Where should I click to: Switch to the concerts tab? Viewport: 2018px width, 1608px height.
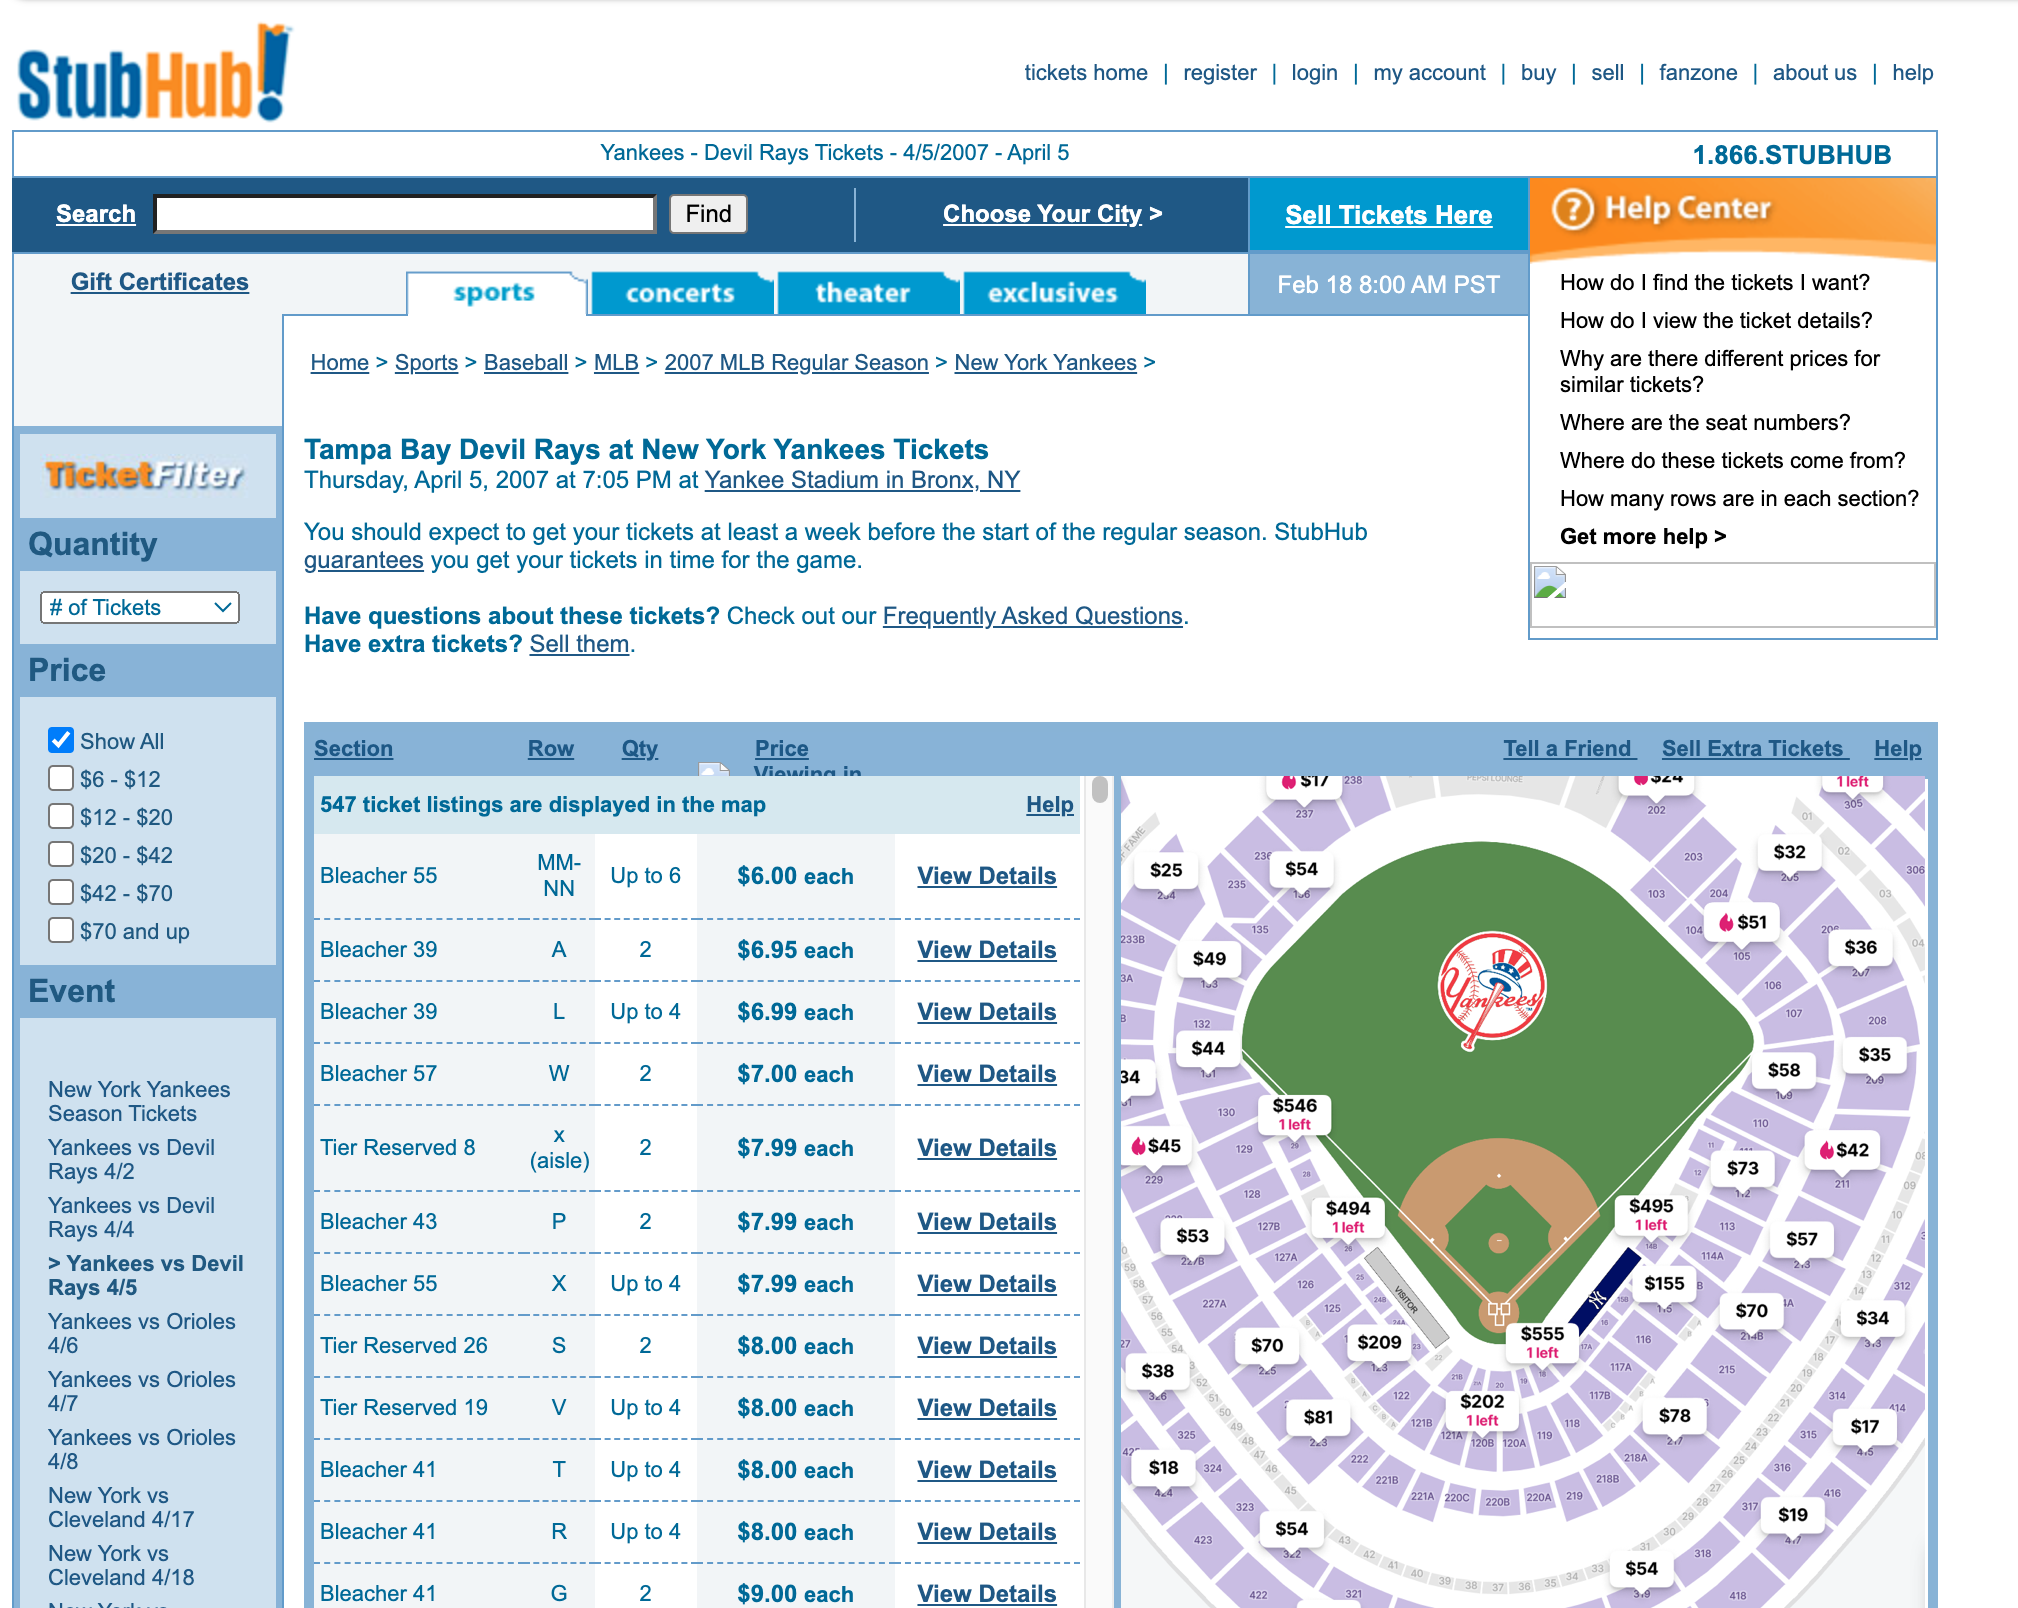[x=680, y=293]
